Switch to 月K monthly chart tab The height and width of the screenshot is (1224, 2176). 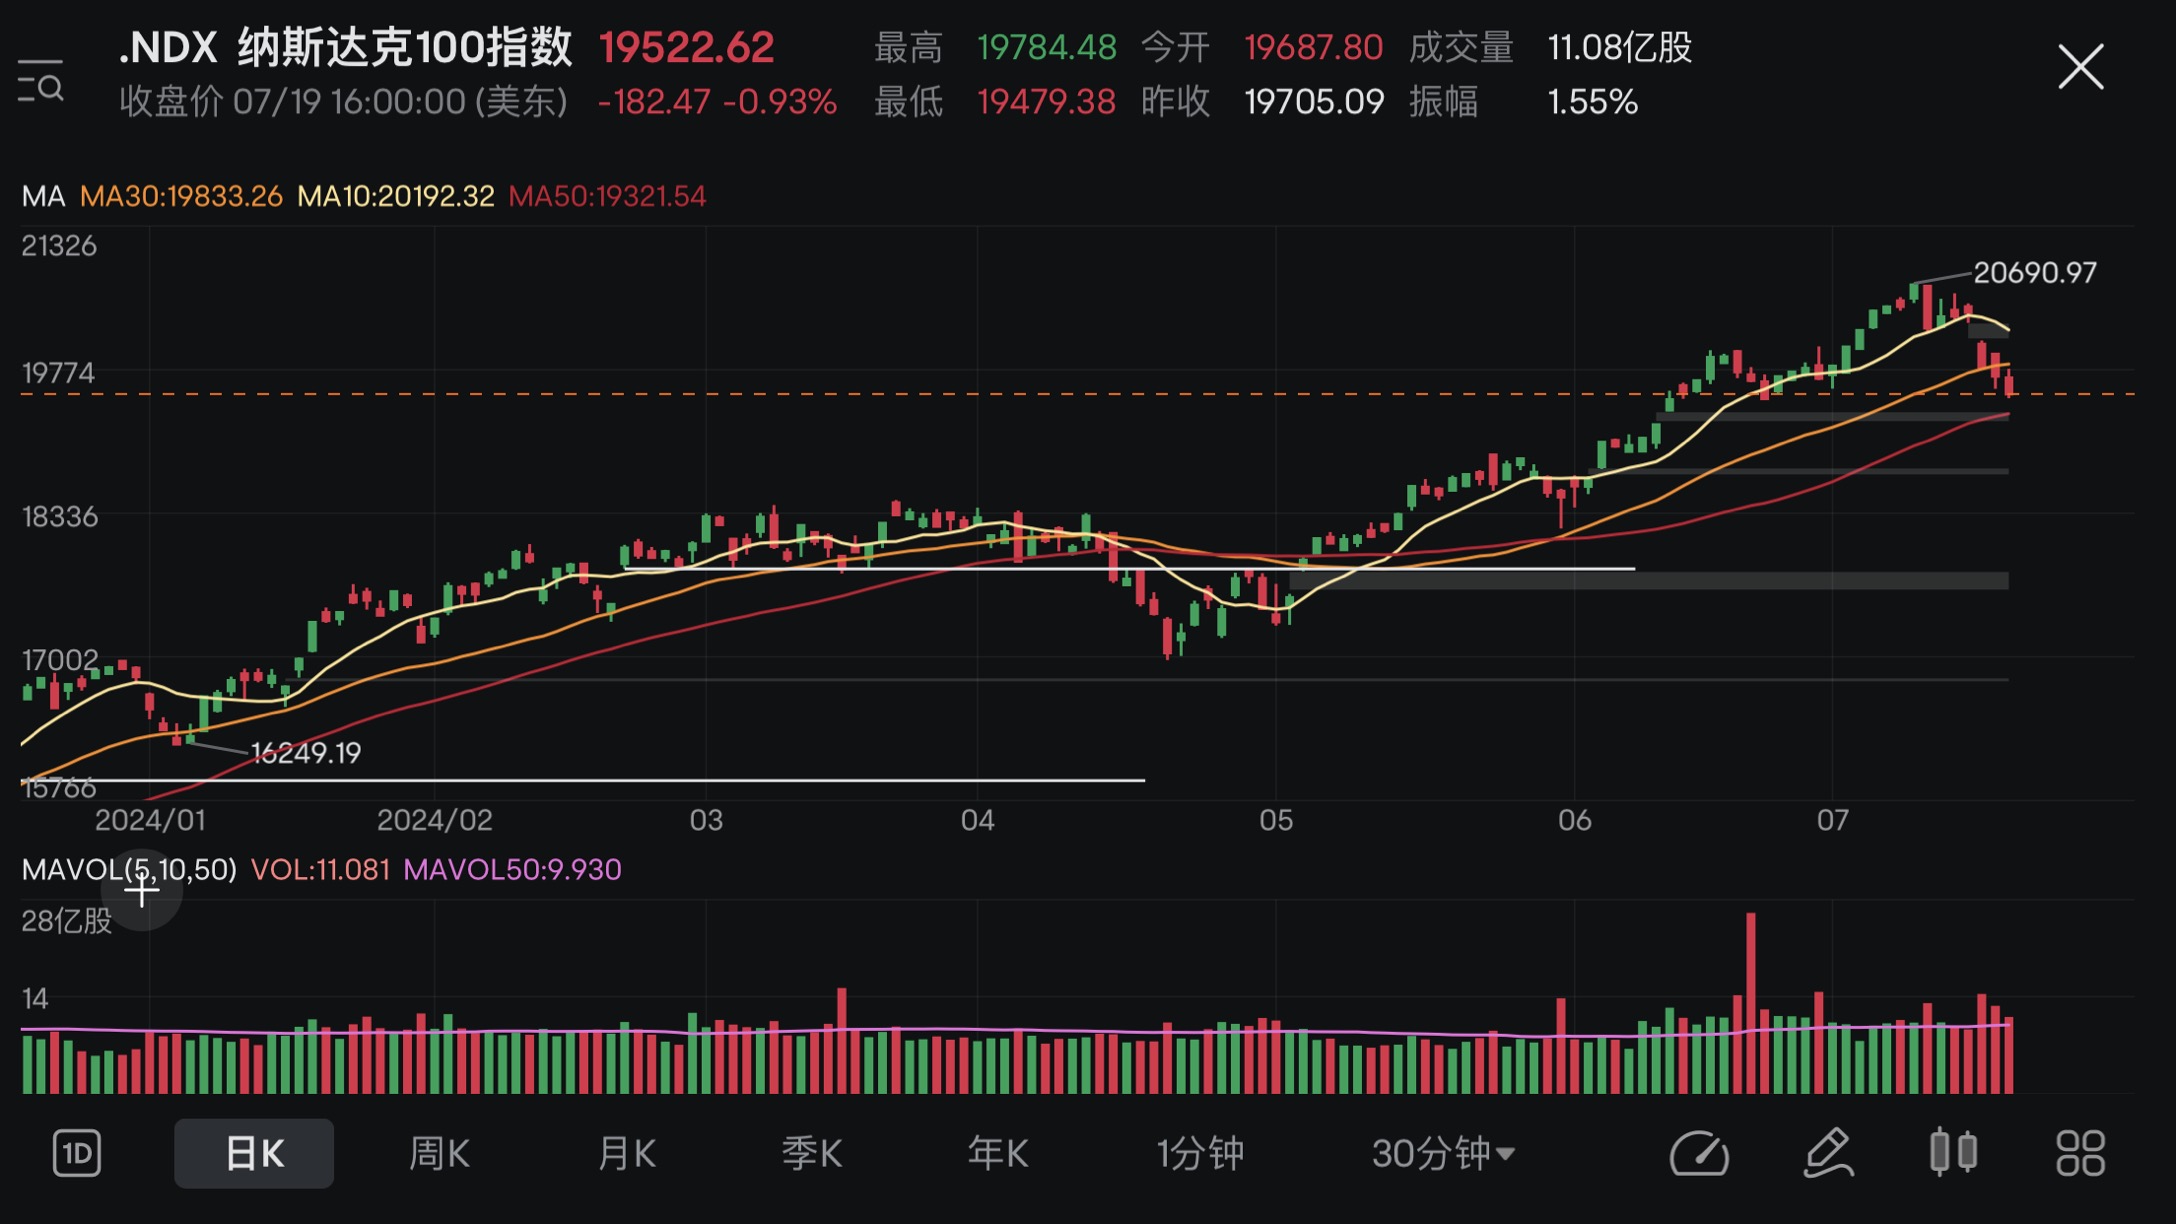pos(626,1153)
